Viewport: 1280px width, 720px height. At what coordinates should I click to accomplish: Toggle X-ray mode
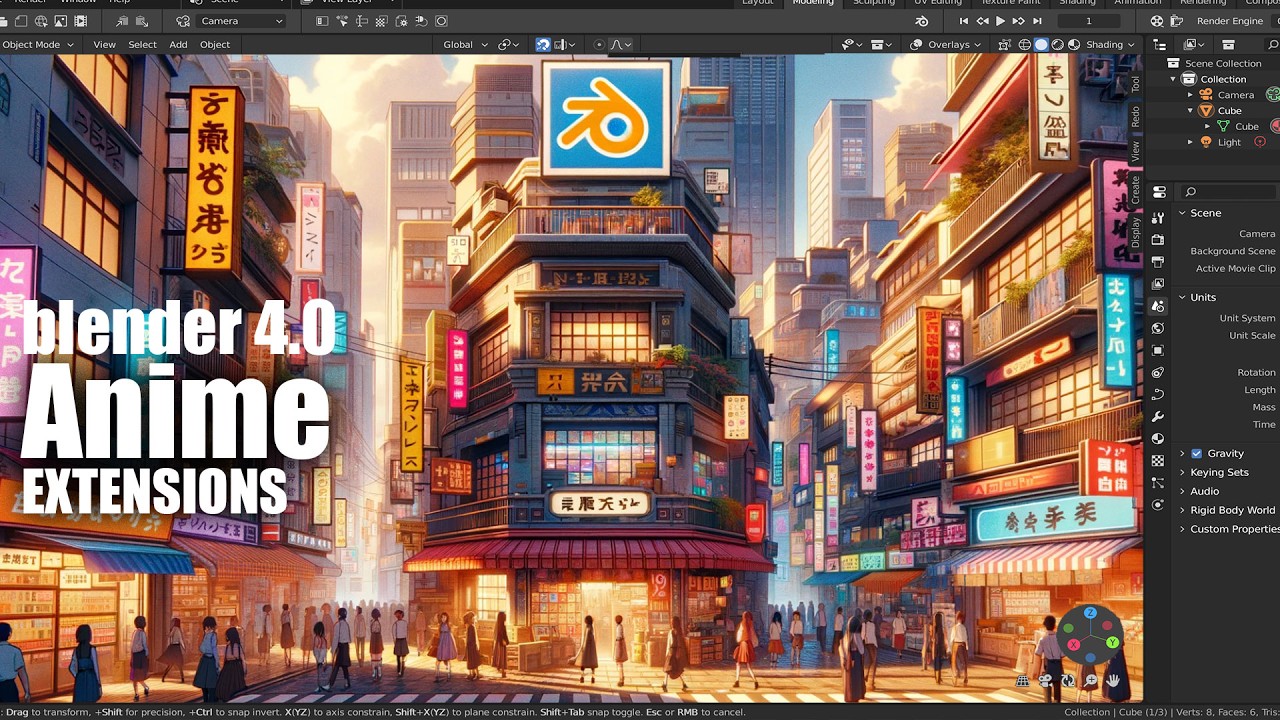[1005, 44]
